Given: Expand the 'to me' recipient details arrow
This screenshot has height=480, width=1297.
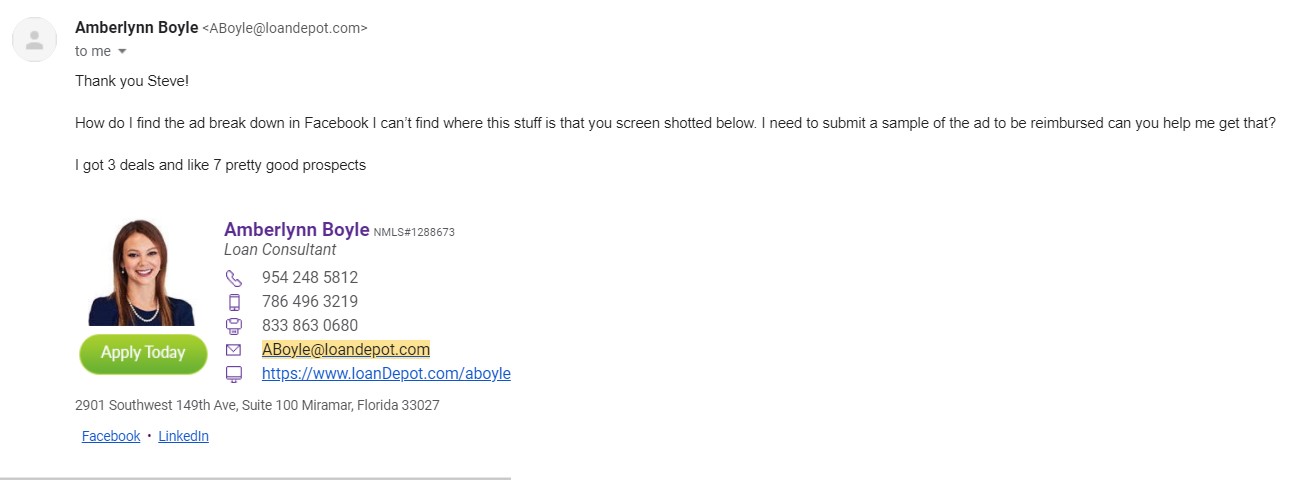Looking at the screenshot, I should tap(122, 51).
